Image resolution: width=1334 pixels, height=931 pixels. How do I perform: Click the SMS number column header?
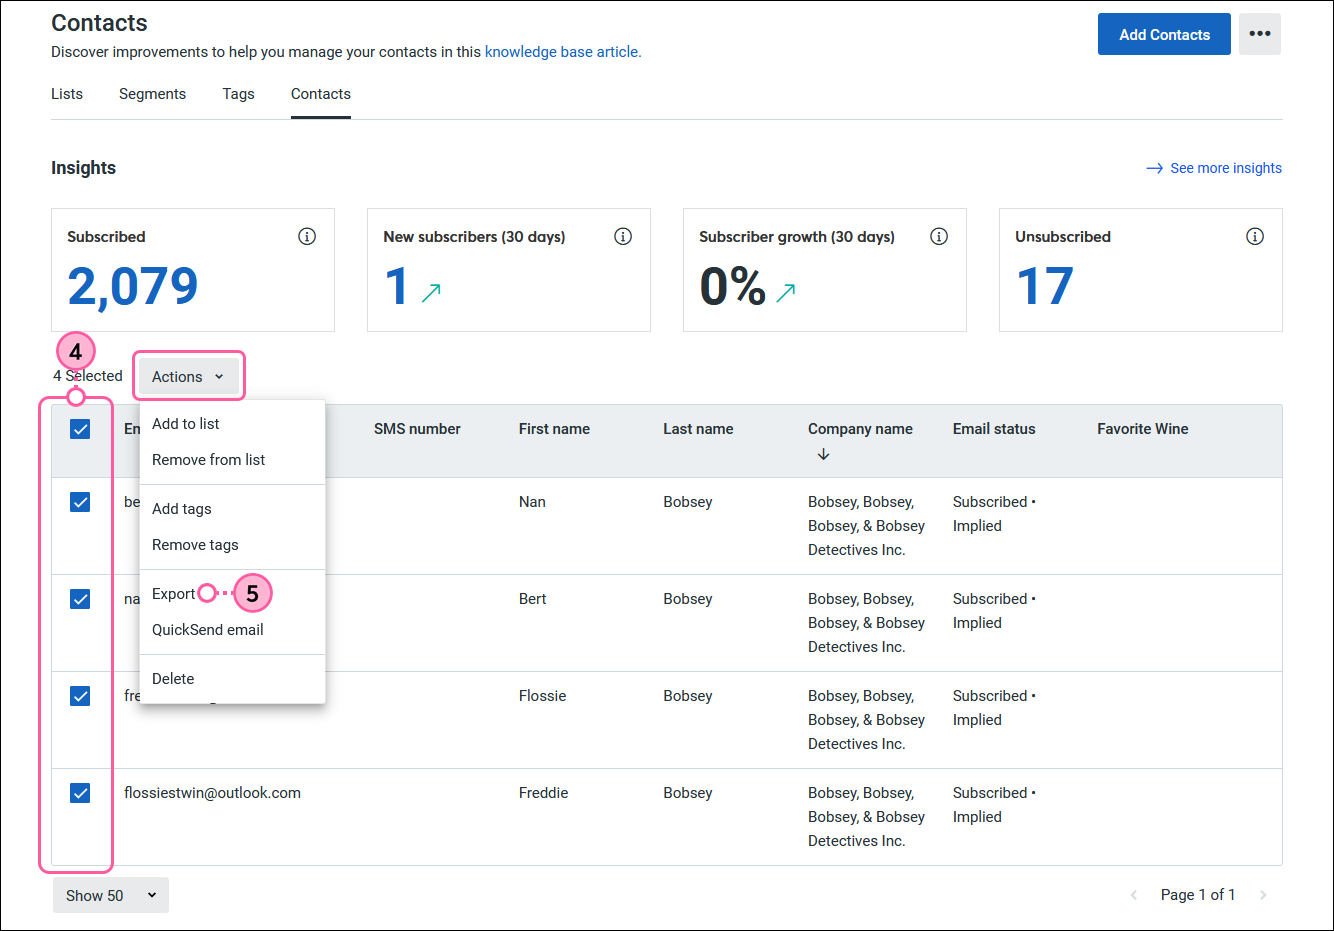pyautogui.click(x=417, y=429)
